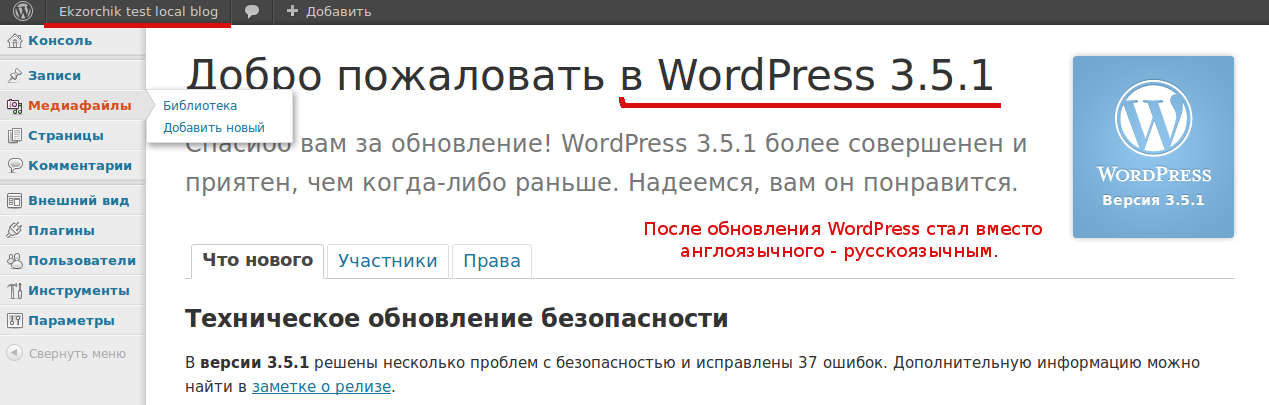
Task: Switch to the Участники tab
Action: coord(388,261)
